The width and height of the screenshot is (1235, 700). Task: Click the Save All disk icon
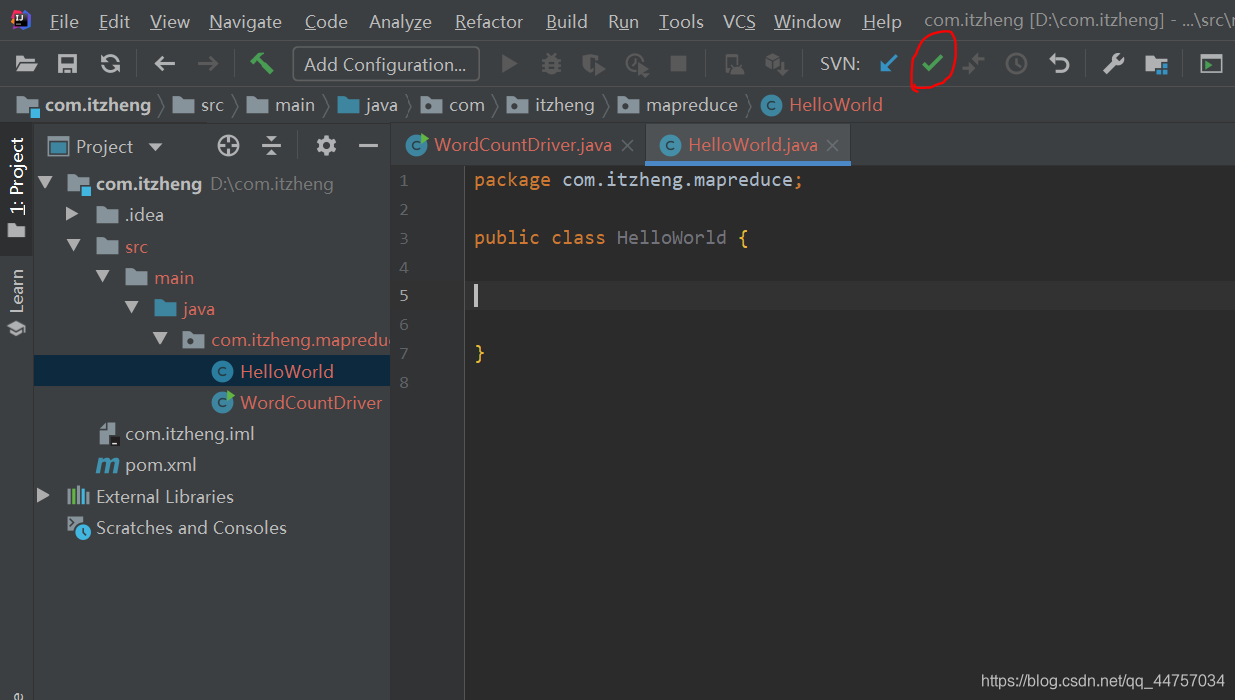coord(67,64)
